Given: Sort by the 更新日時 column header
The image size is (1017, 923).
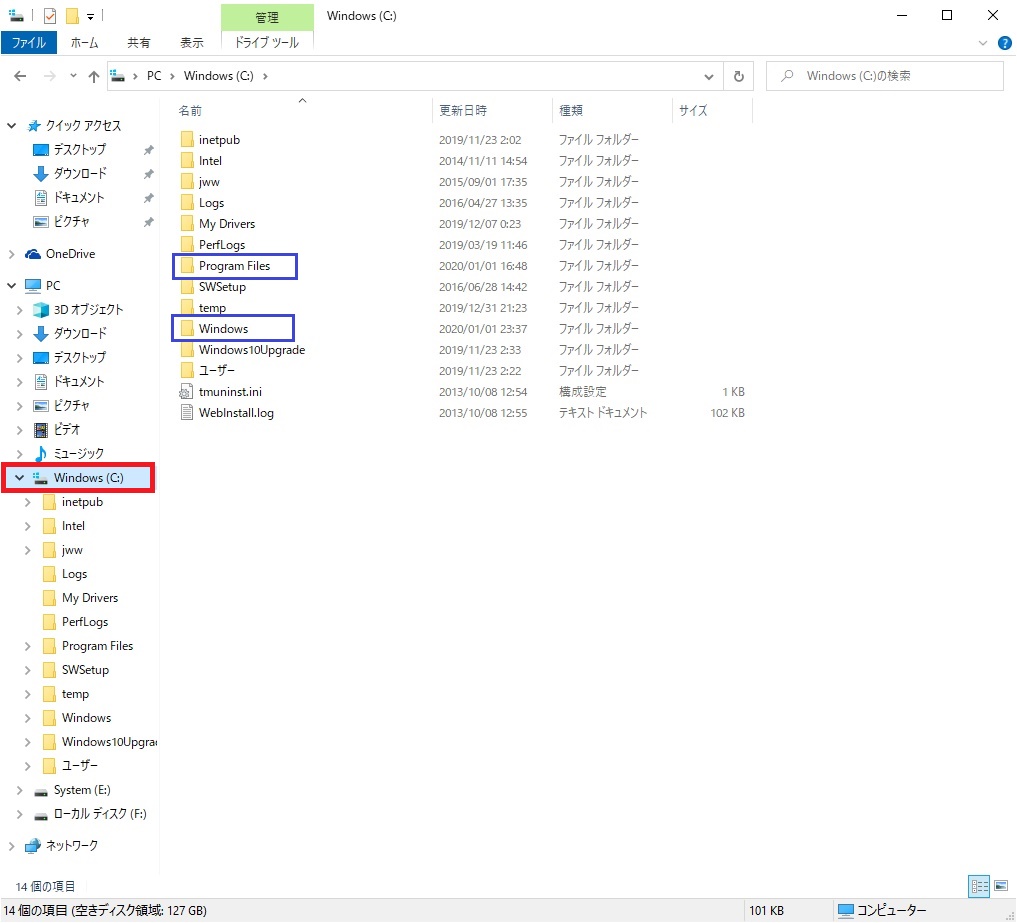Looking at the screenshot, I should click(x=462, y=111).
